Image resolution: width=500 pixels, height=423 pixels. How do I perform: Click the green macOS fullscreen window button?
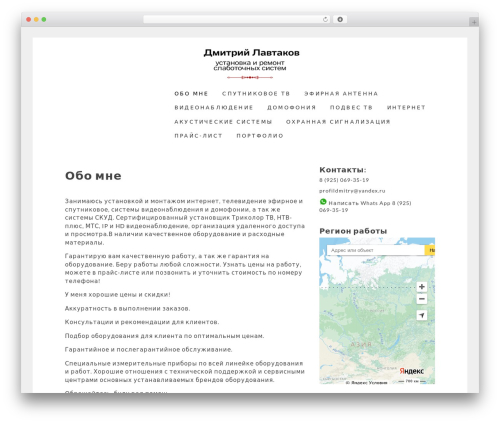click(x=44, y=19)
